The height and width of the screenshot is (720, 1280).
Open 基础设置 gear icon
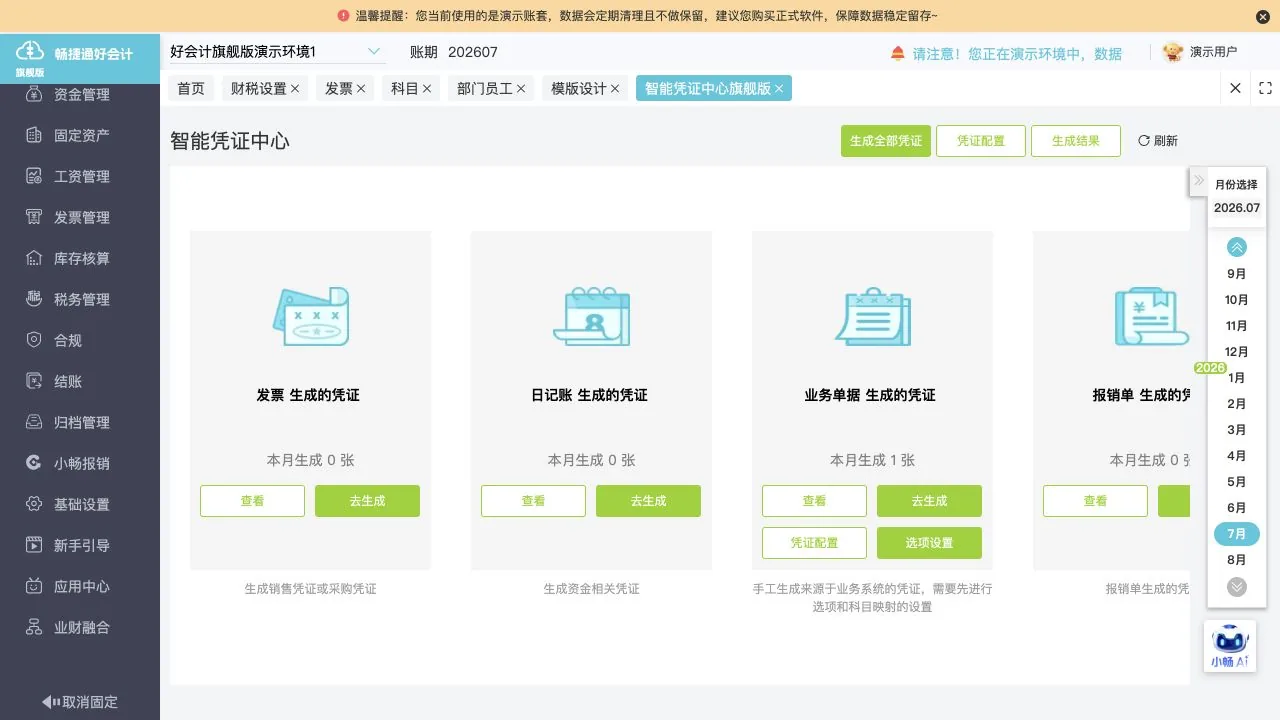click(x=33, y=504)
